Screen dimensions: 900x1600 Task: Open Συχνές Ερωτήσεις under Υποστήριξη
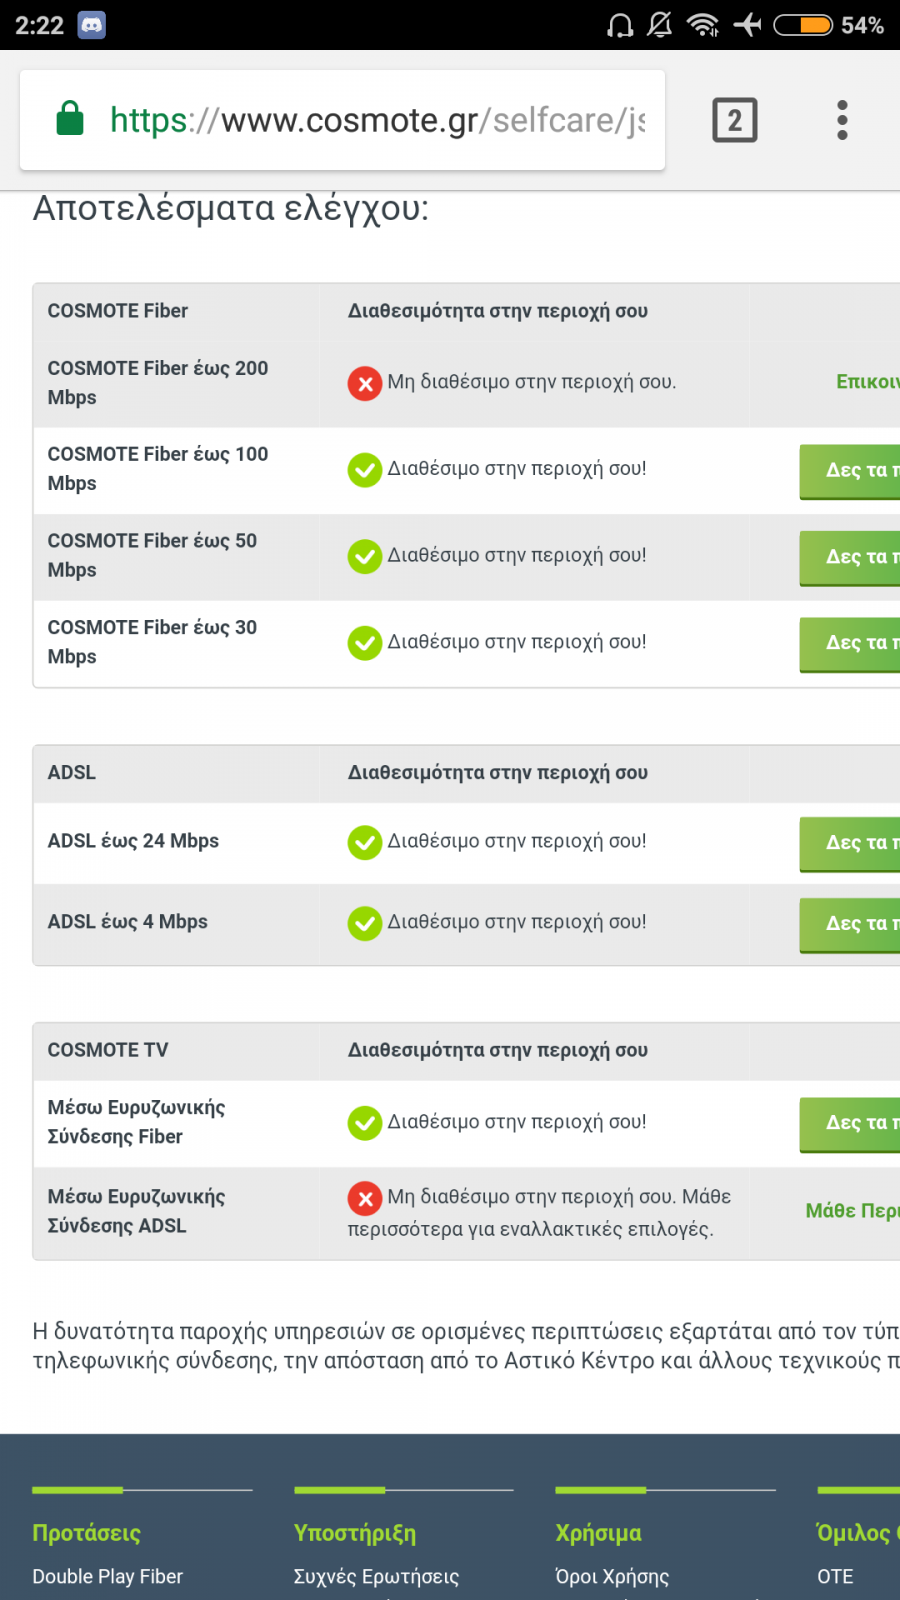click(376, 1576)
